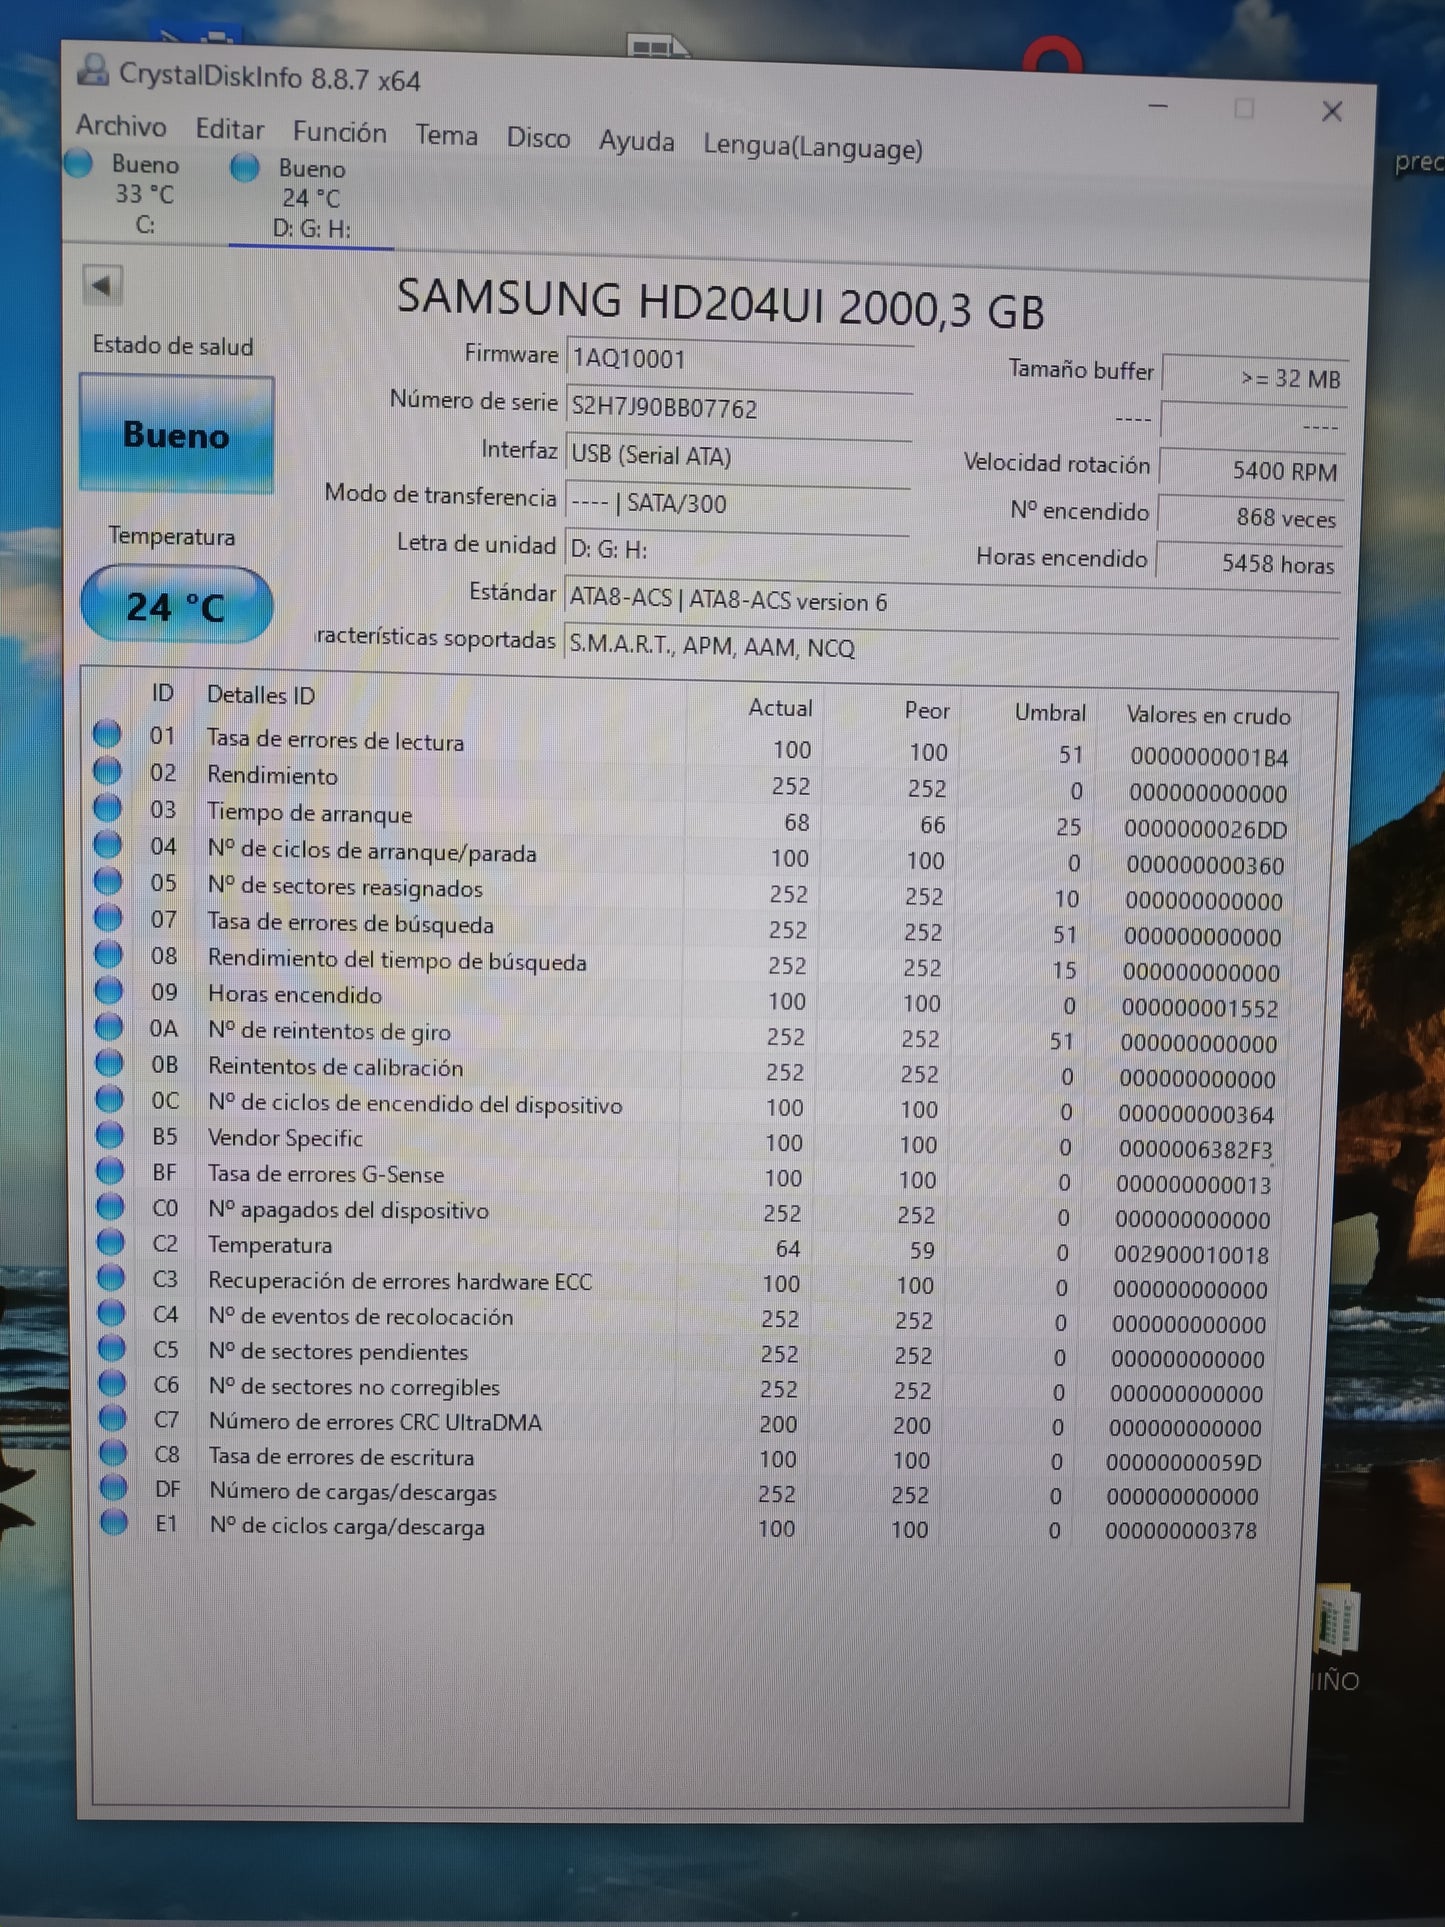Open the Disco menu
The width and height of the screenshot is (1445, 1927).
pos(538,138)
